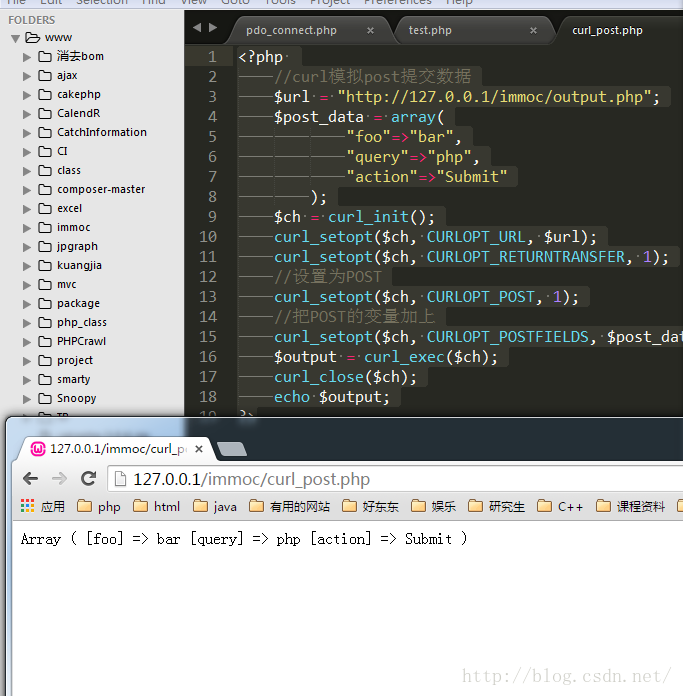Open the 研究生 bookmarks folder
The width and height of the screenshot is (683, 696).
[497, 506]
